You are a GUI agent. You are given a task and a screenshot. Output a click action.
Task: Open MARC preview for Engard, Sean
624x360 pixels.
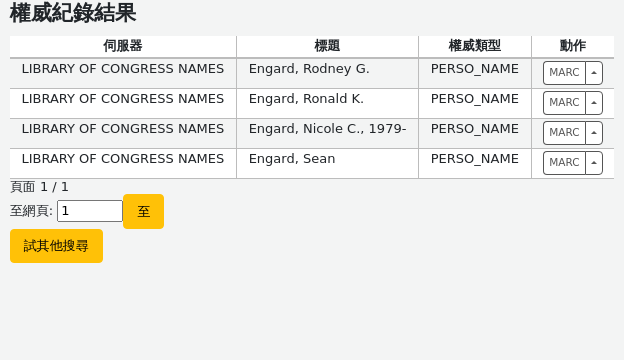(x=564, y=163)
